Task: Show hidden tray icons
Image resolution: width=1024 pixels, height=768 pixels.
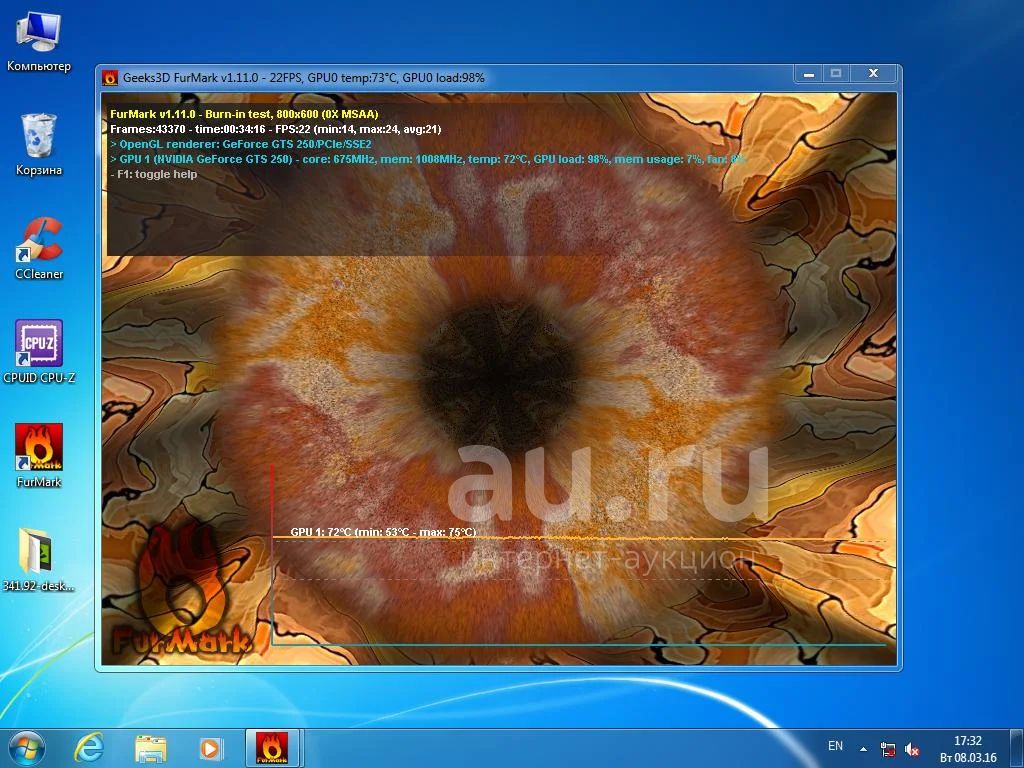Action: [x=863, y=749]
